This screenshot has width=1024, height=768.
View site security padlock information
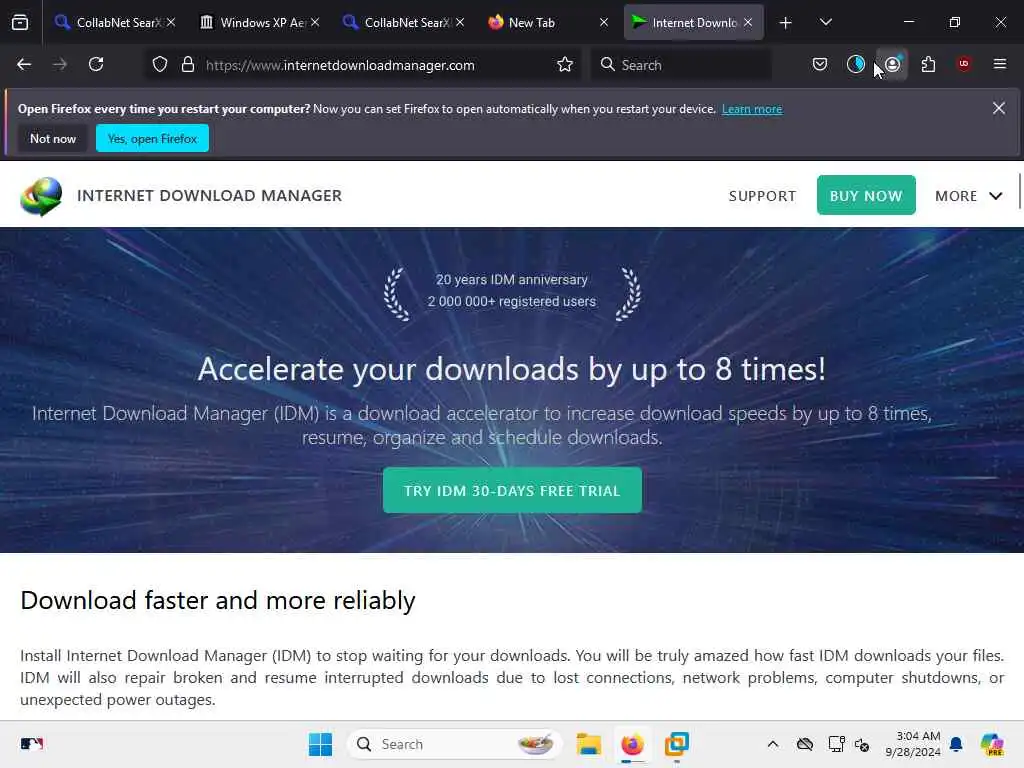click(188, 65)
